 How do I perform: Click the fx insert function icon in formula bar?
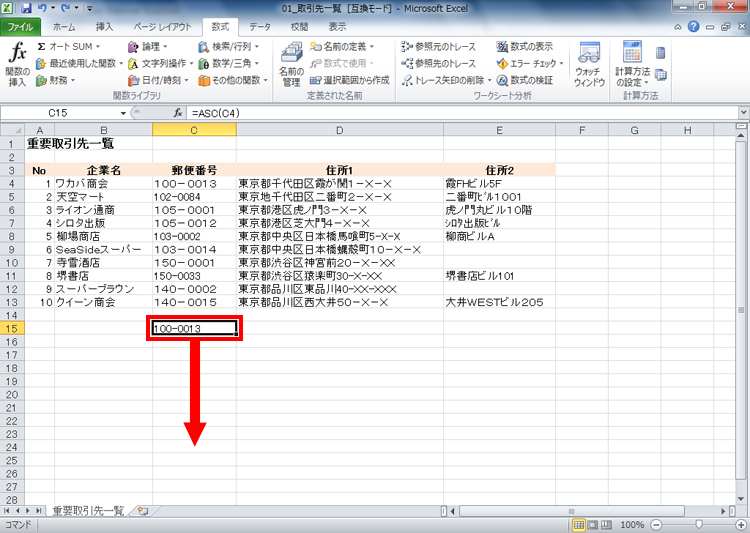point(178,113)
